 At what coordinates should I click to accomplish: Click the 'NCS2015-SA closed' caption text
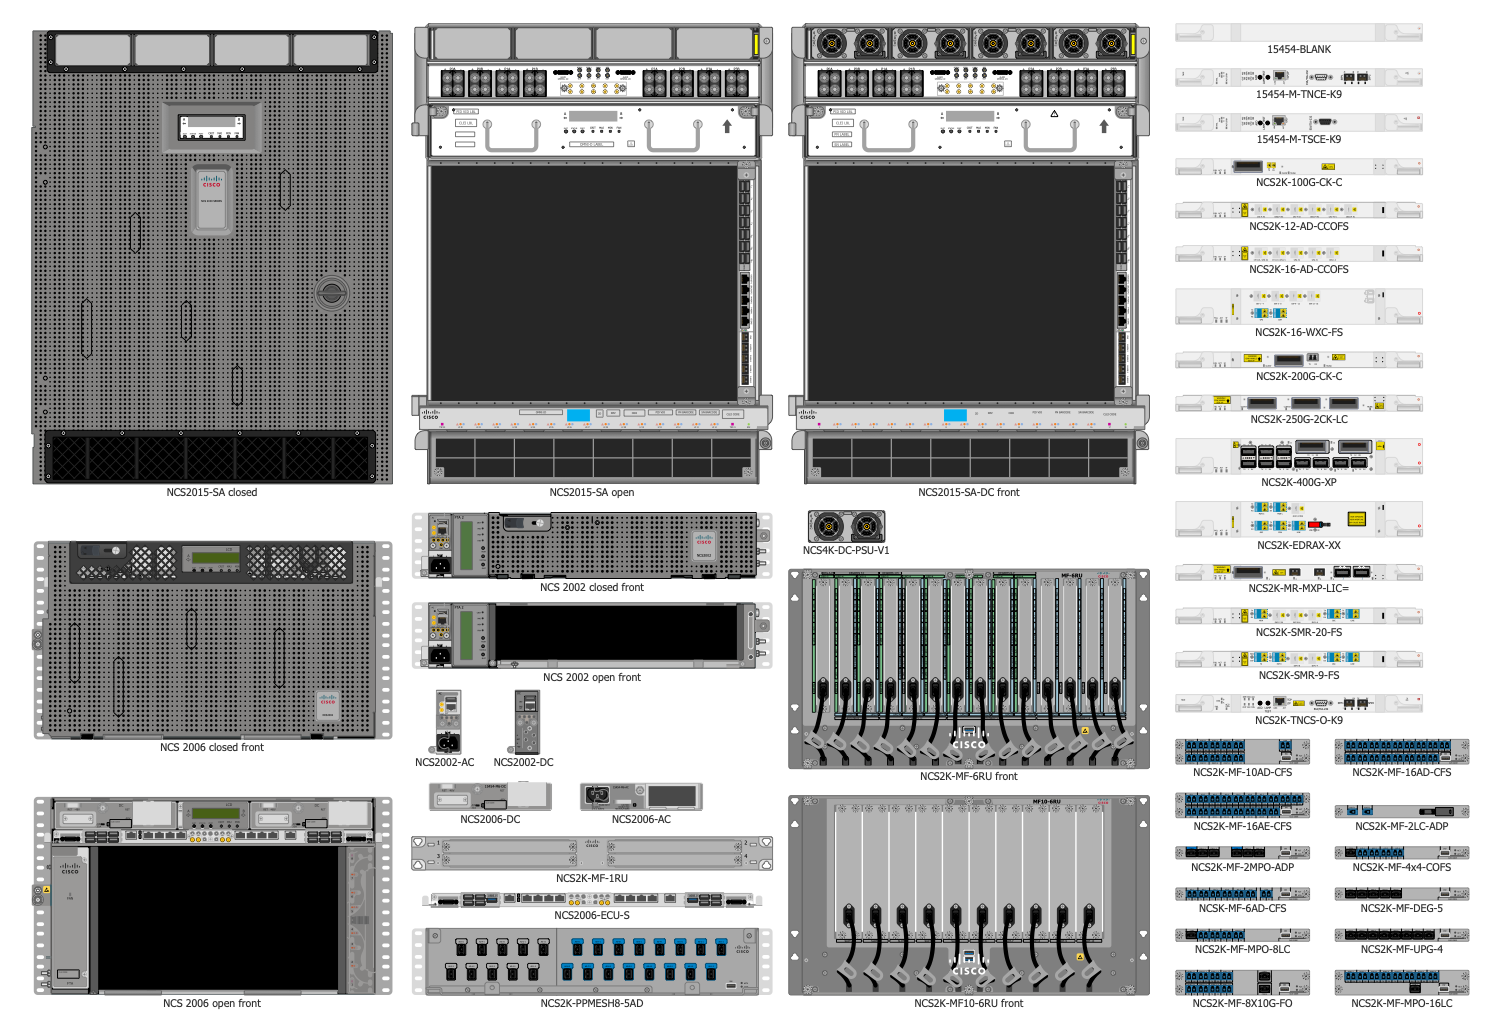click(212, 492)
